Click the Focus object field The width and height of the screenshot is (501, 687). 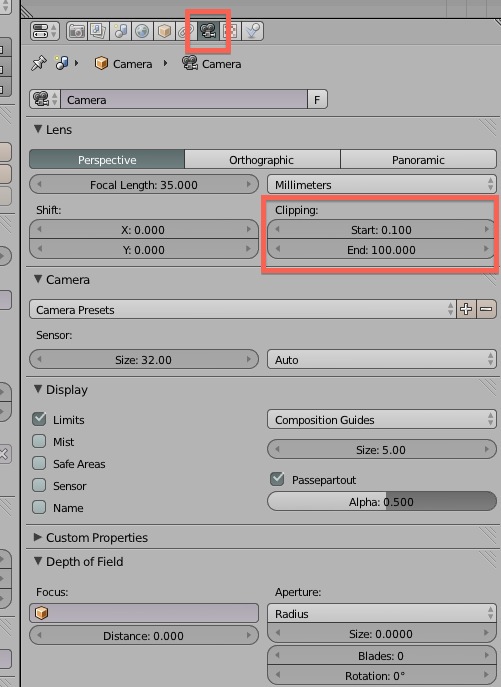(x=144, y=613)
